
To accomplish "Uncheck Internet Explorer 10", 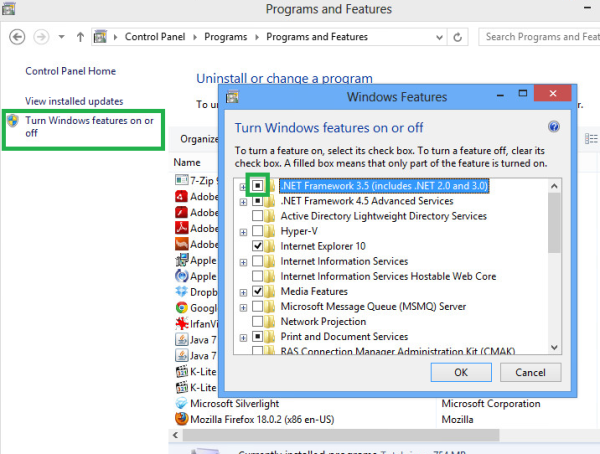I will pyautogui.click(x=258, y=246).
